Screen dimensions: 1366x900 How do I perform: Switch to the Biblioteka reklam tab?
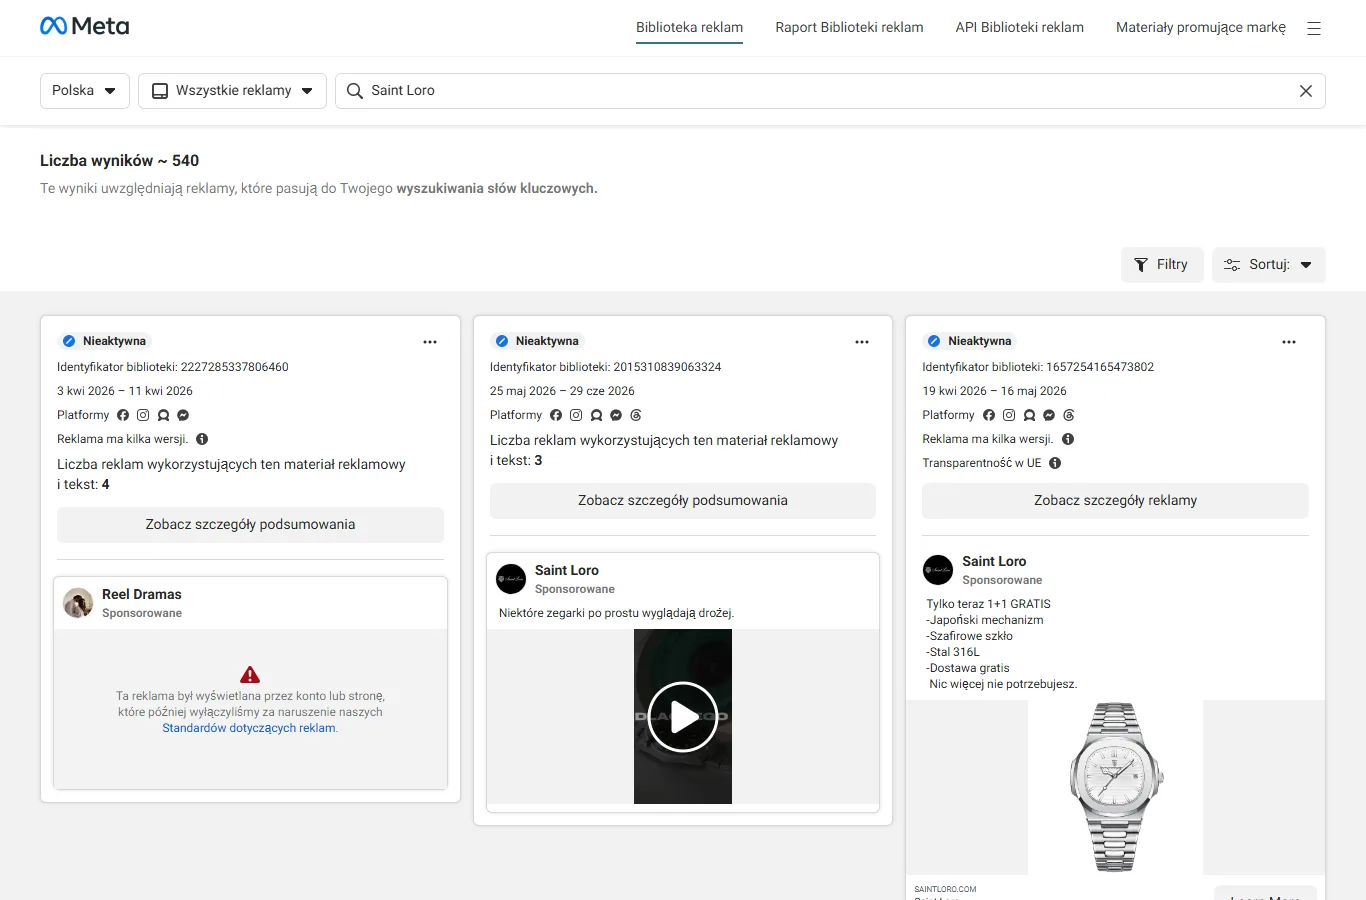point(690,28)
